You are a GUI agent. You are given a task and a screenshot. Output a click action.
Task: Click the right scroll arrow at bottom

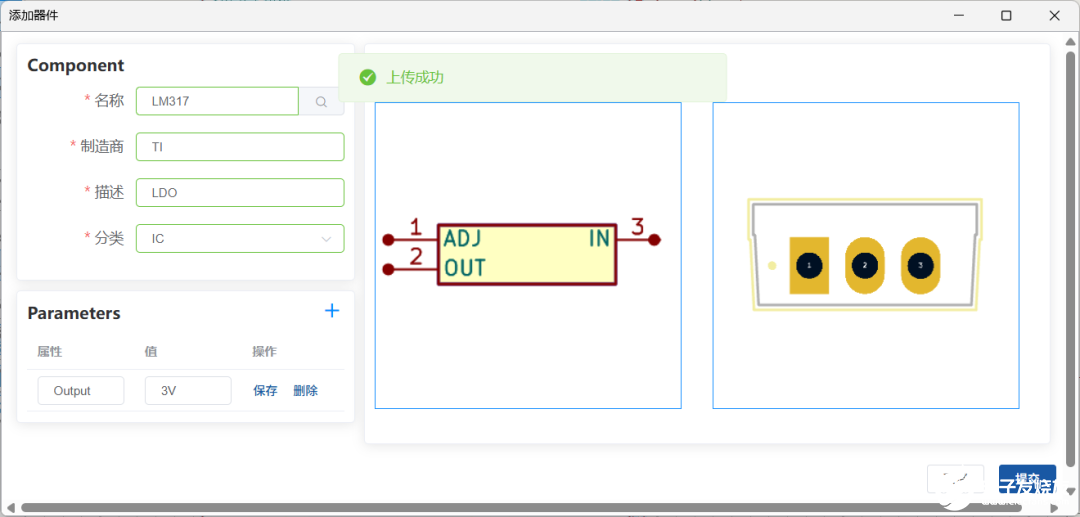pyautogui.click(x=1054, y=507)
